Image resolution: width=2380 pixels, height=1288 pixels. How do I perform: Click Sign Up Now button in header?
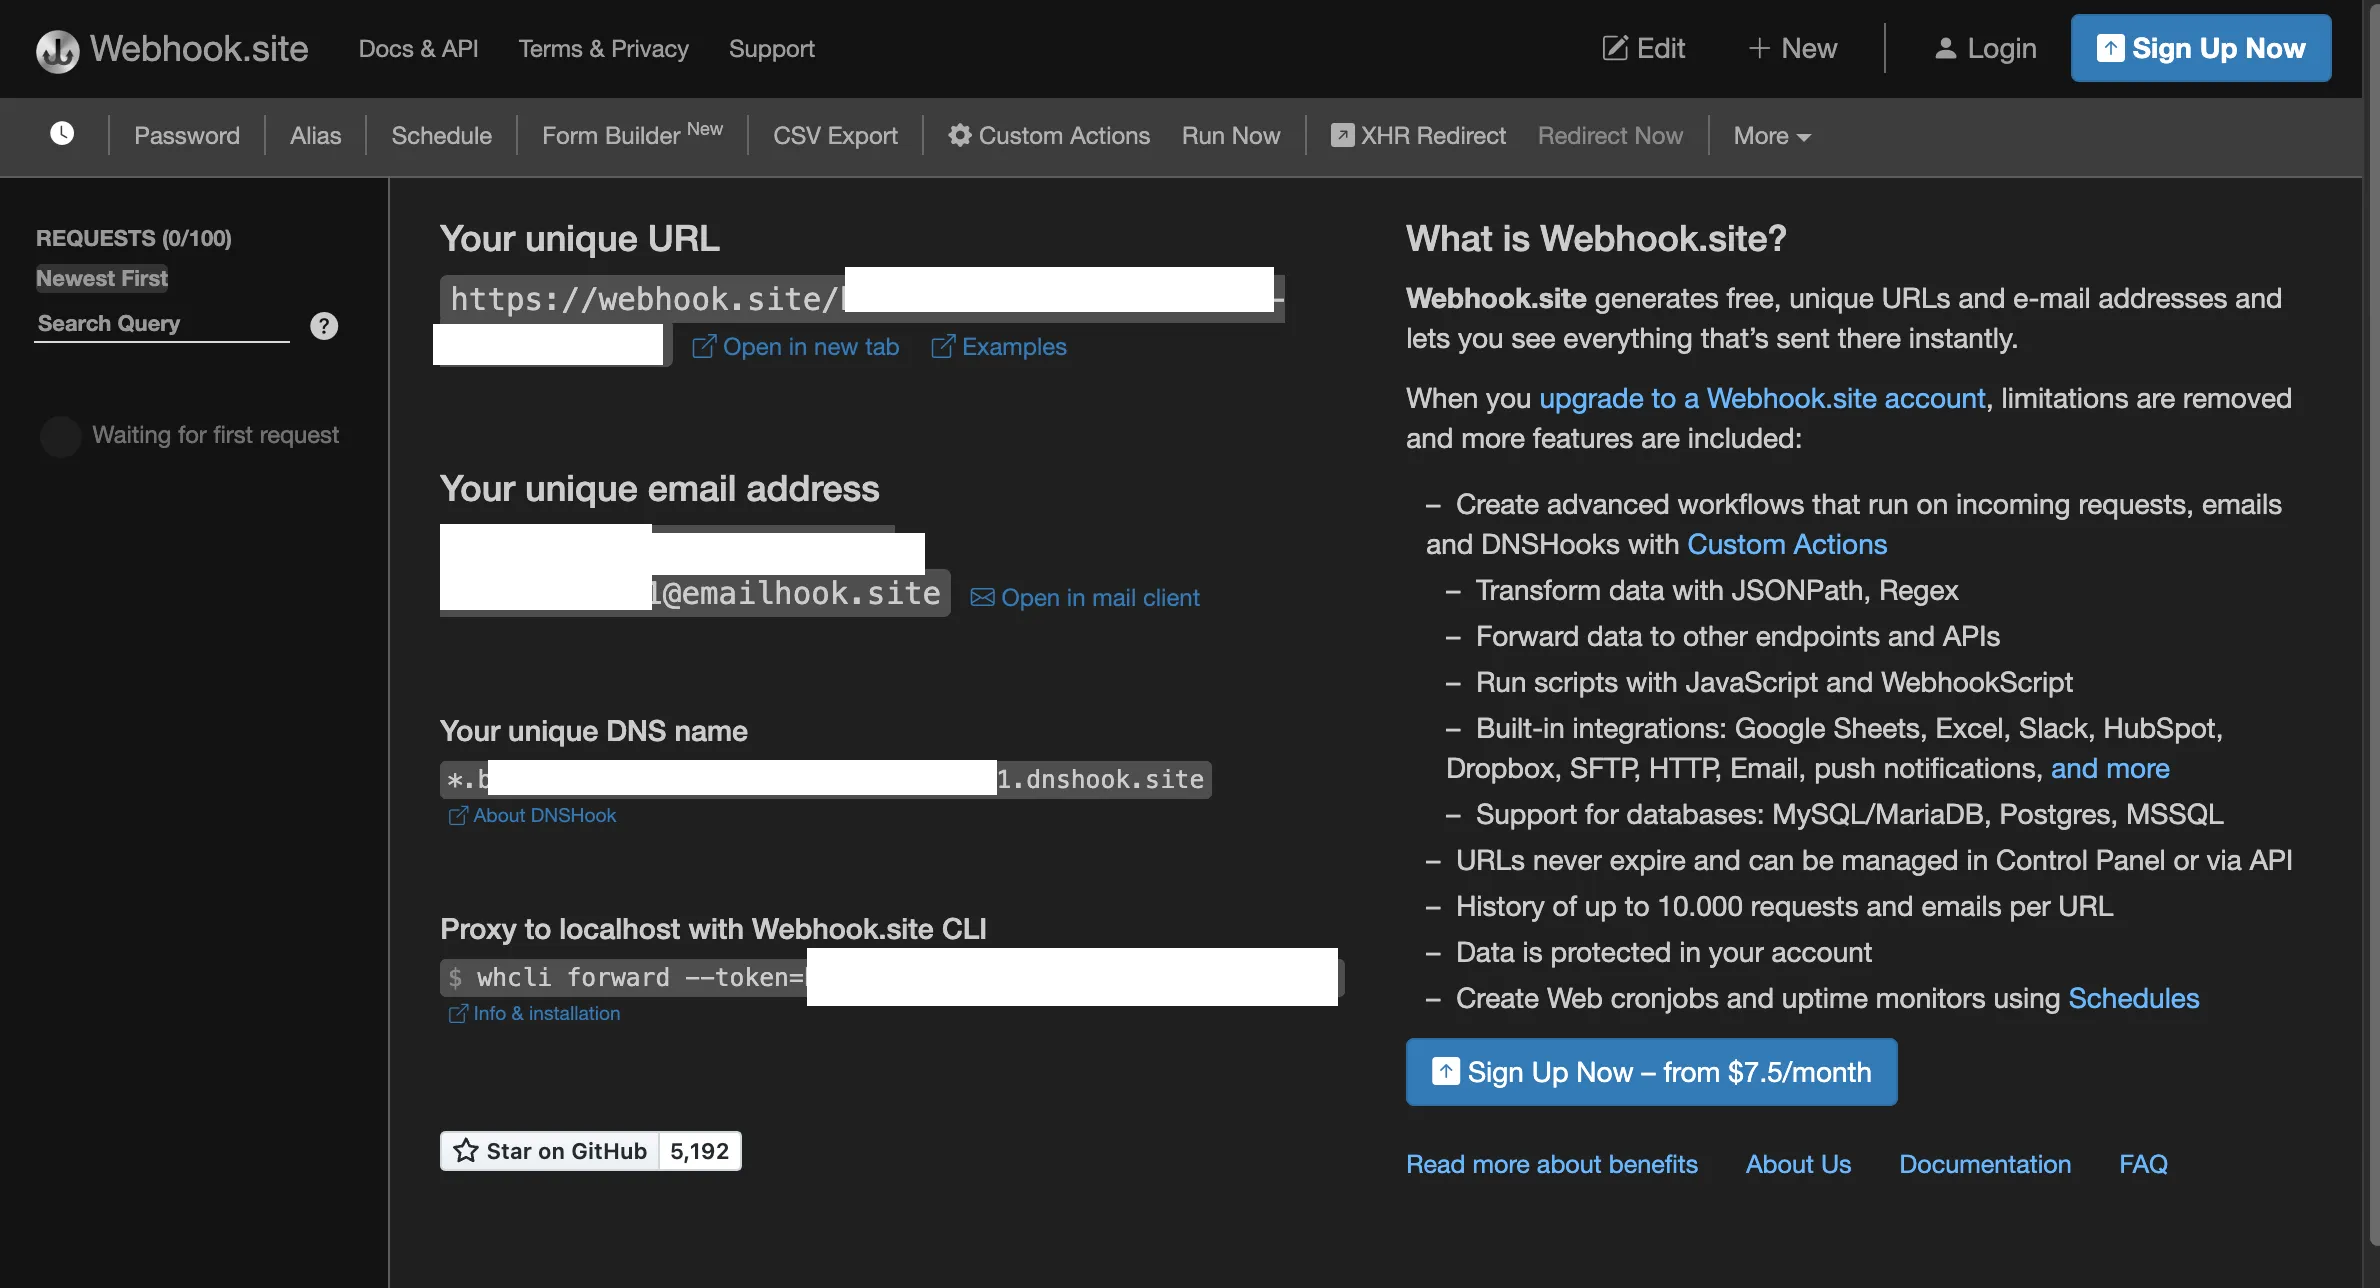click(2201, 48)
